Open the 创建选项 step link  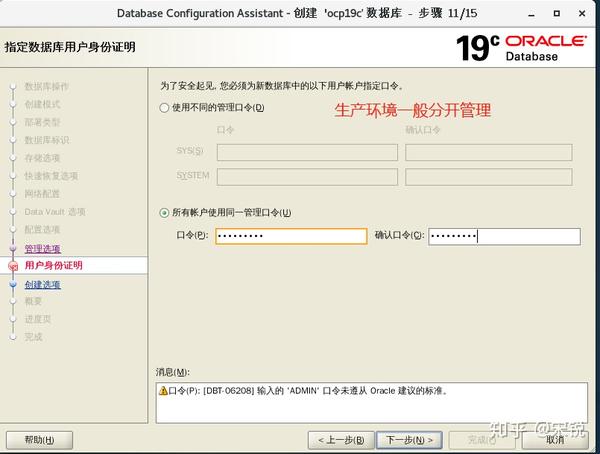point(42,284)
